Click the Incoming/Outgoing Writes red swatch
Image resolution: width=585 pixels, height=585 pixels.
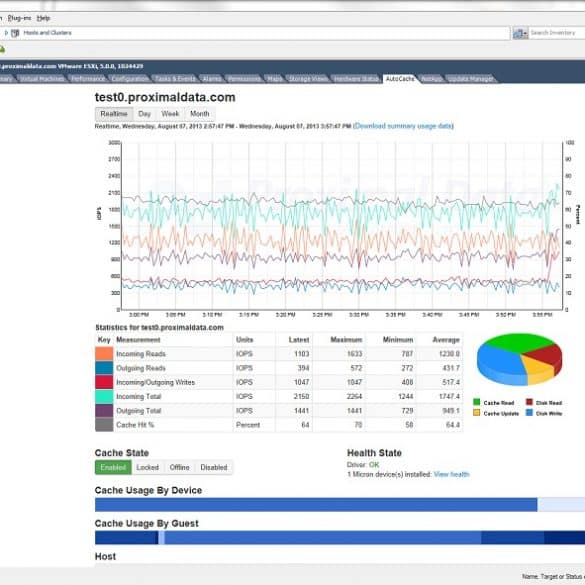pos(104,382)
